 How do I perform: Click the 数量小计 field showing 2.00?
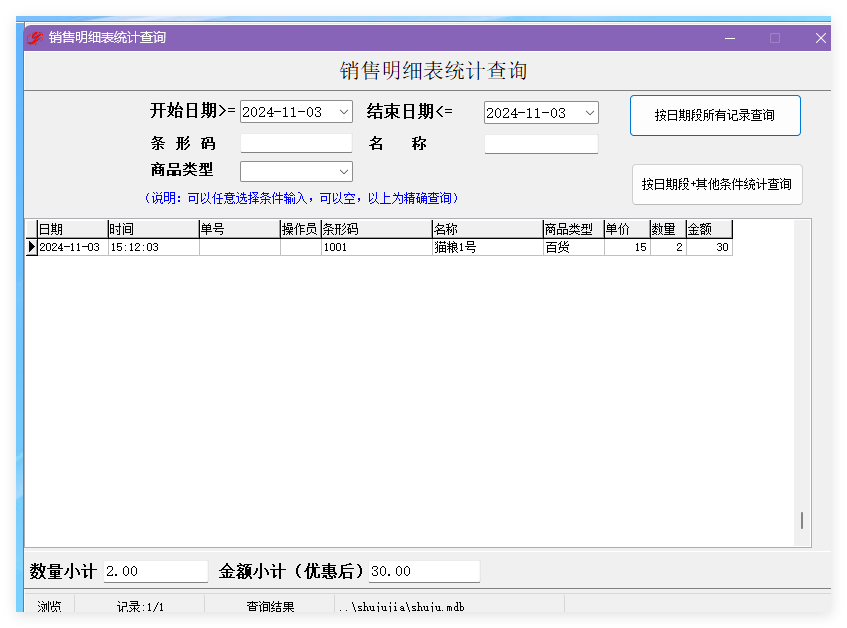point(156,571)
